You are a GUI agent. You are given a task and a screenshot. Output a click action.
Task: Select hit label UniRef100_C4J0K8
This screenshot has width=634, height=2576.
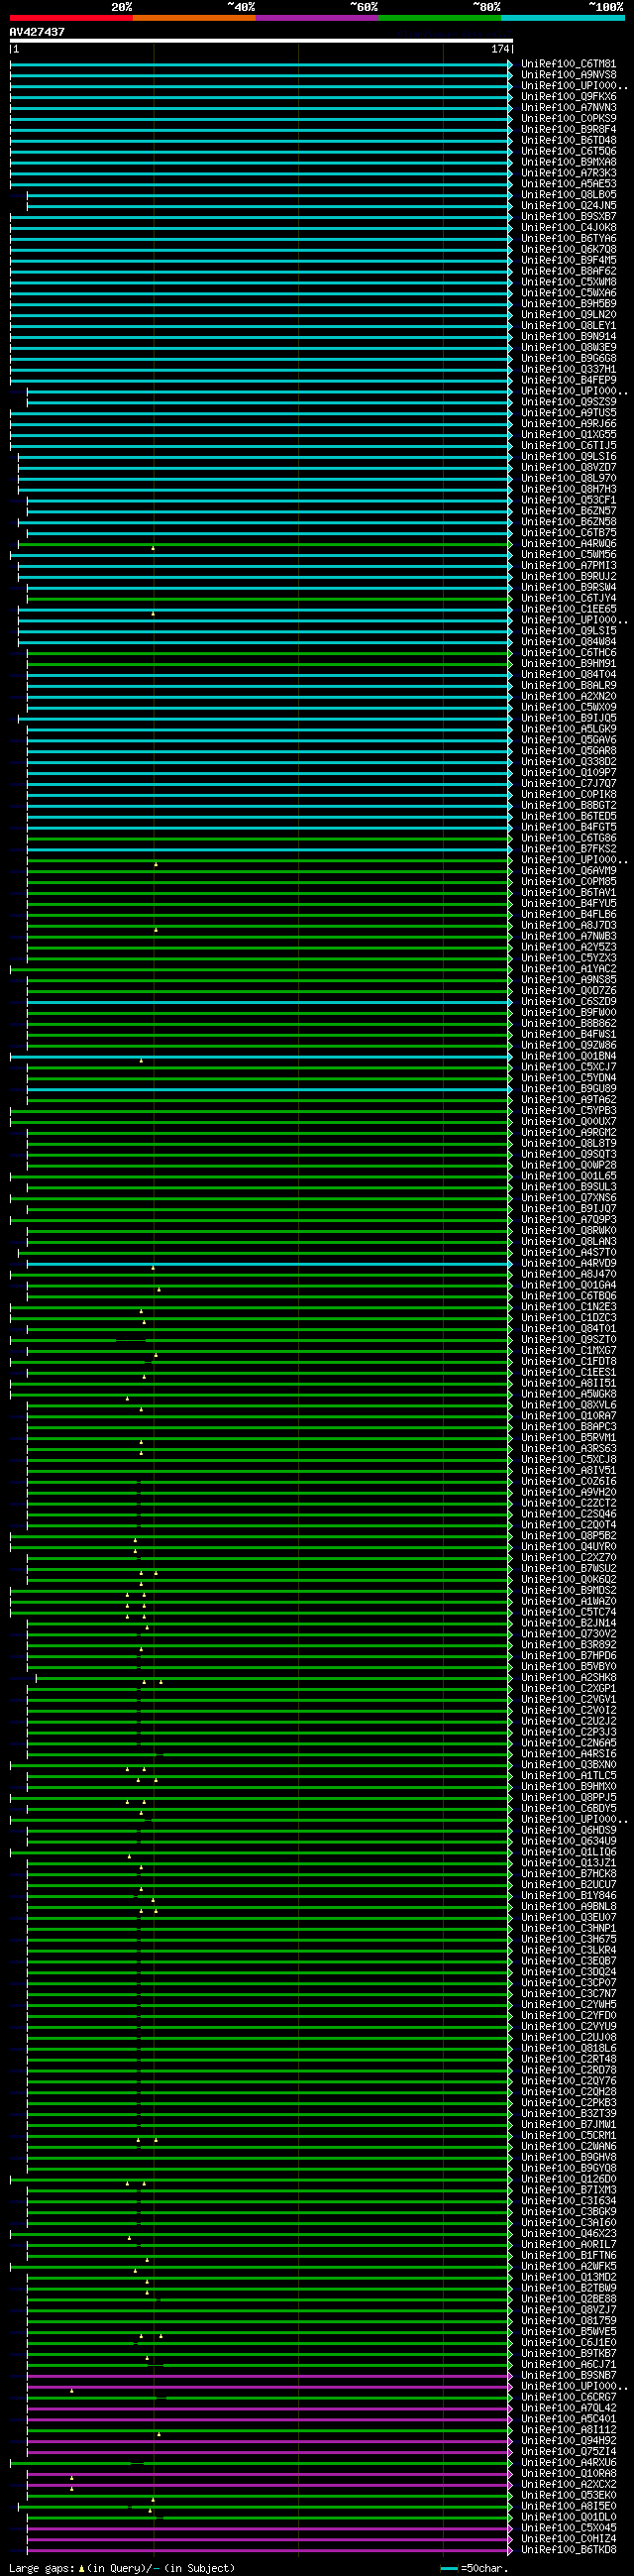click(x=568, y=228)
